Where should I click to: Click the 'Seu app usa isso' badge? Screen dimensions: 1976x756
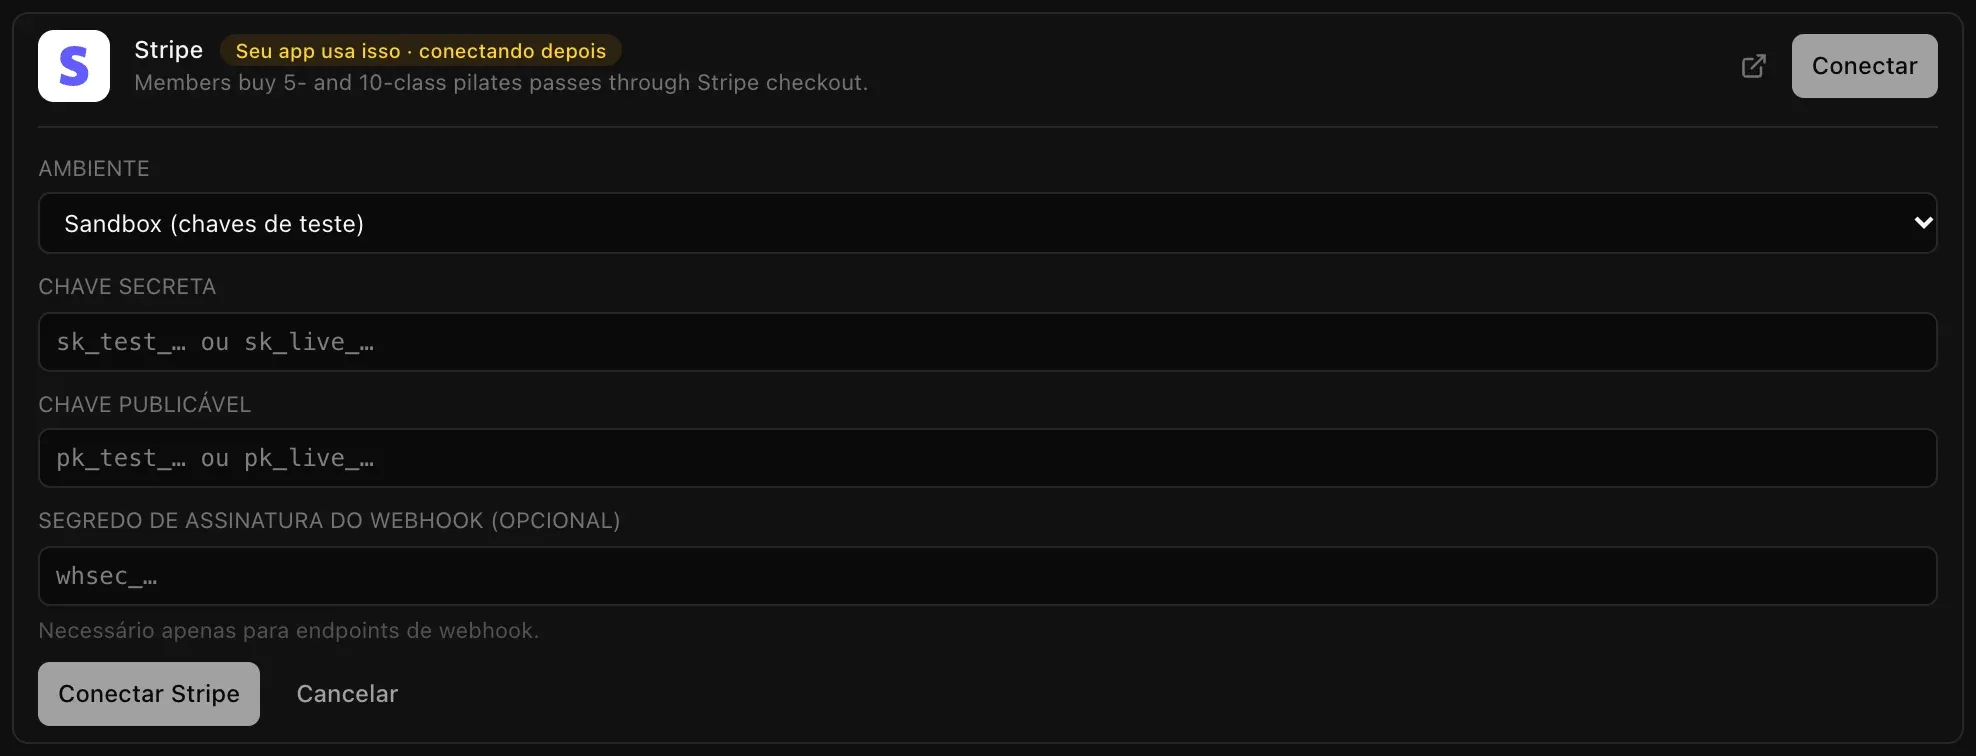421,51
